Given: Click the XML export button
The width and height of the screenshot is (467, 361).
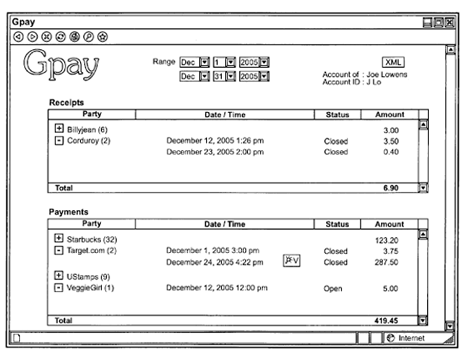Looking at the screenshot, I should pos(393,62).
